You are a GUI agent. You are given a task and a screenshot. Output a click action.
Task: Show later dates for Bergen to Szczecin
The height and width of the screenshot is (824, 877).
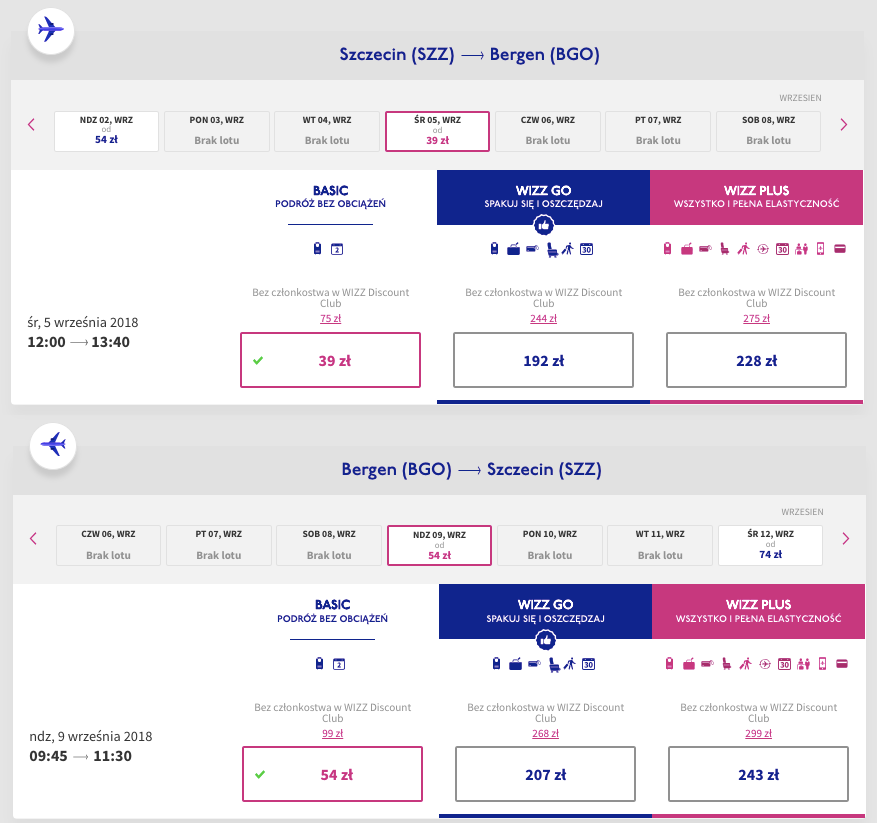(x=845, y=539)
